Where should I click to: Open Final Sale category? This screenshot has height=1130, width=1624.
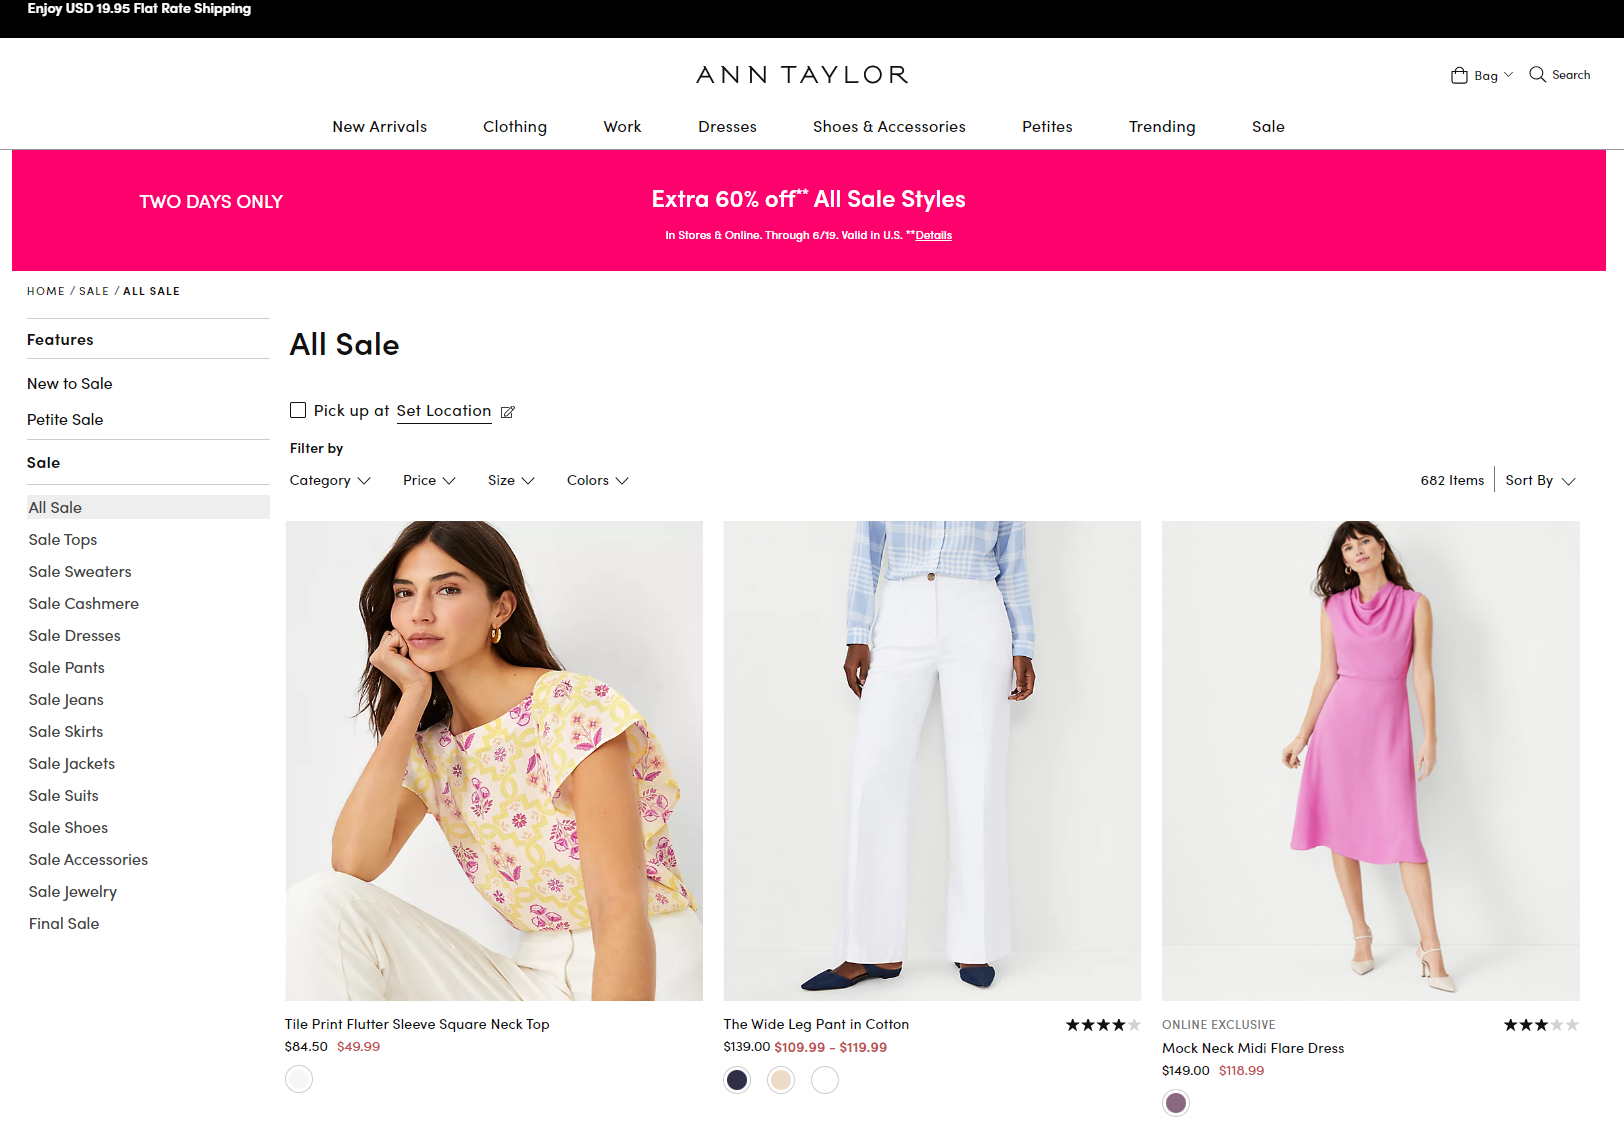[x=64, y=924]
